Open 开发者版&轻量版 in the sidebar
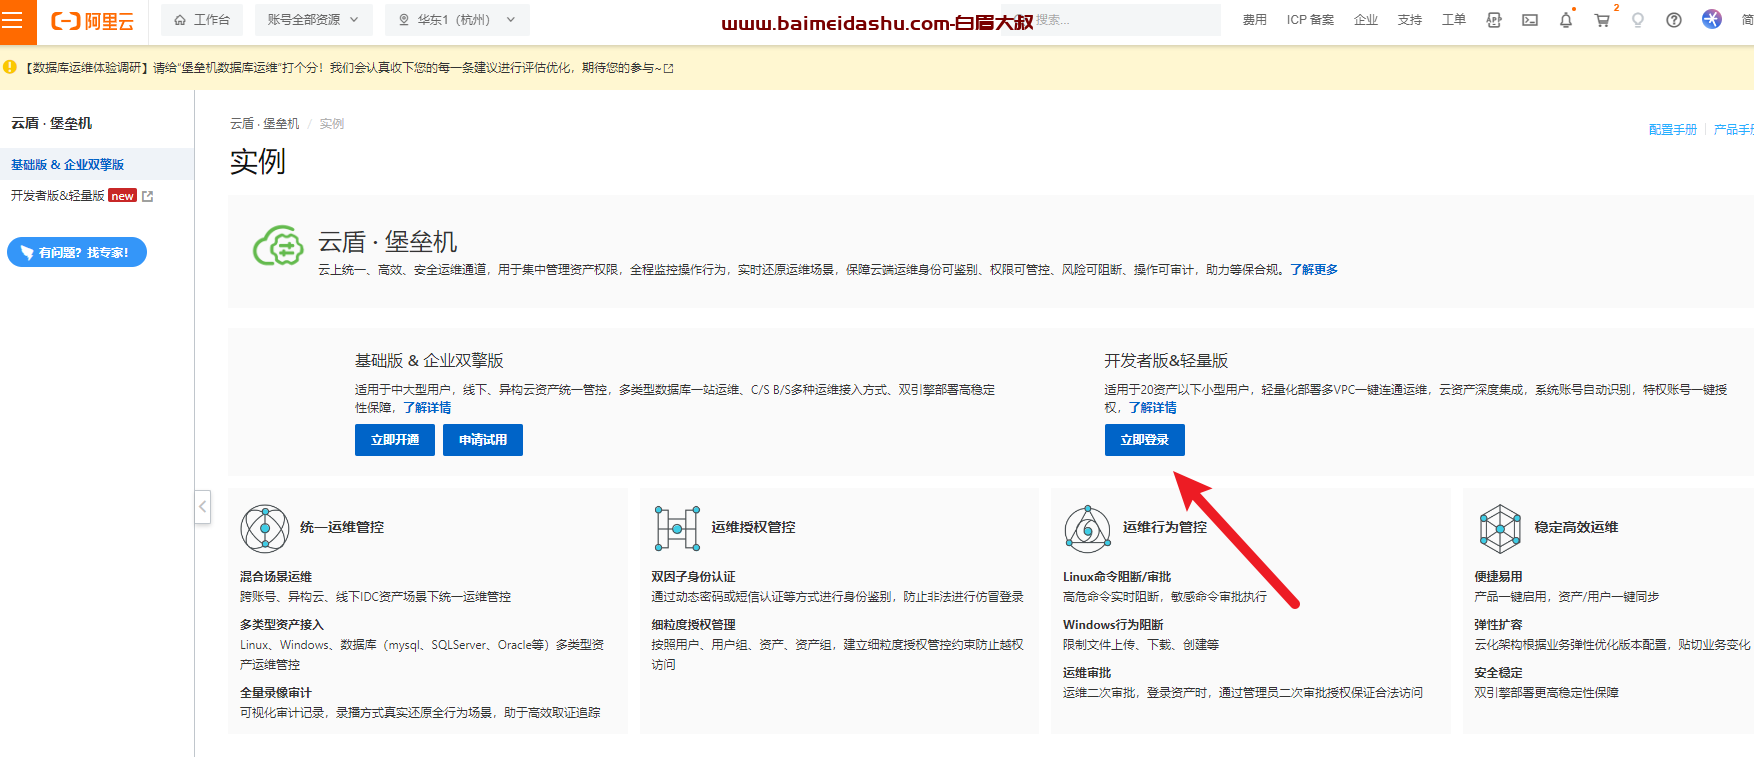This screenshot has width=1754, height=757. coord(58,196)
